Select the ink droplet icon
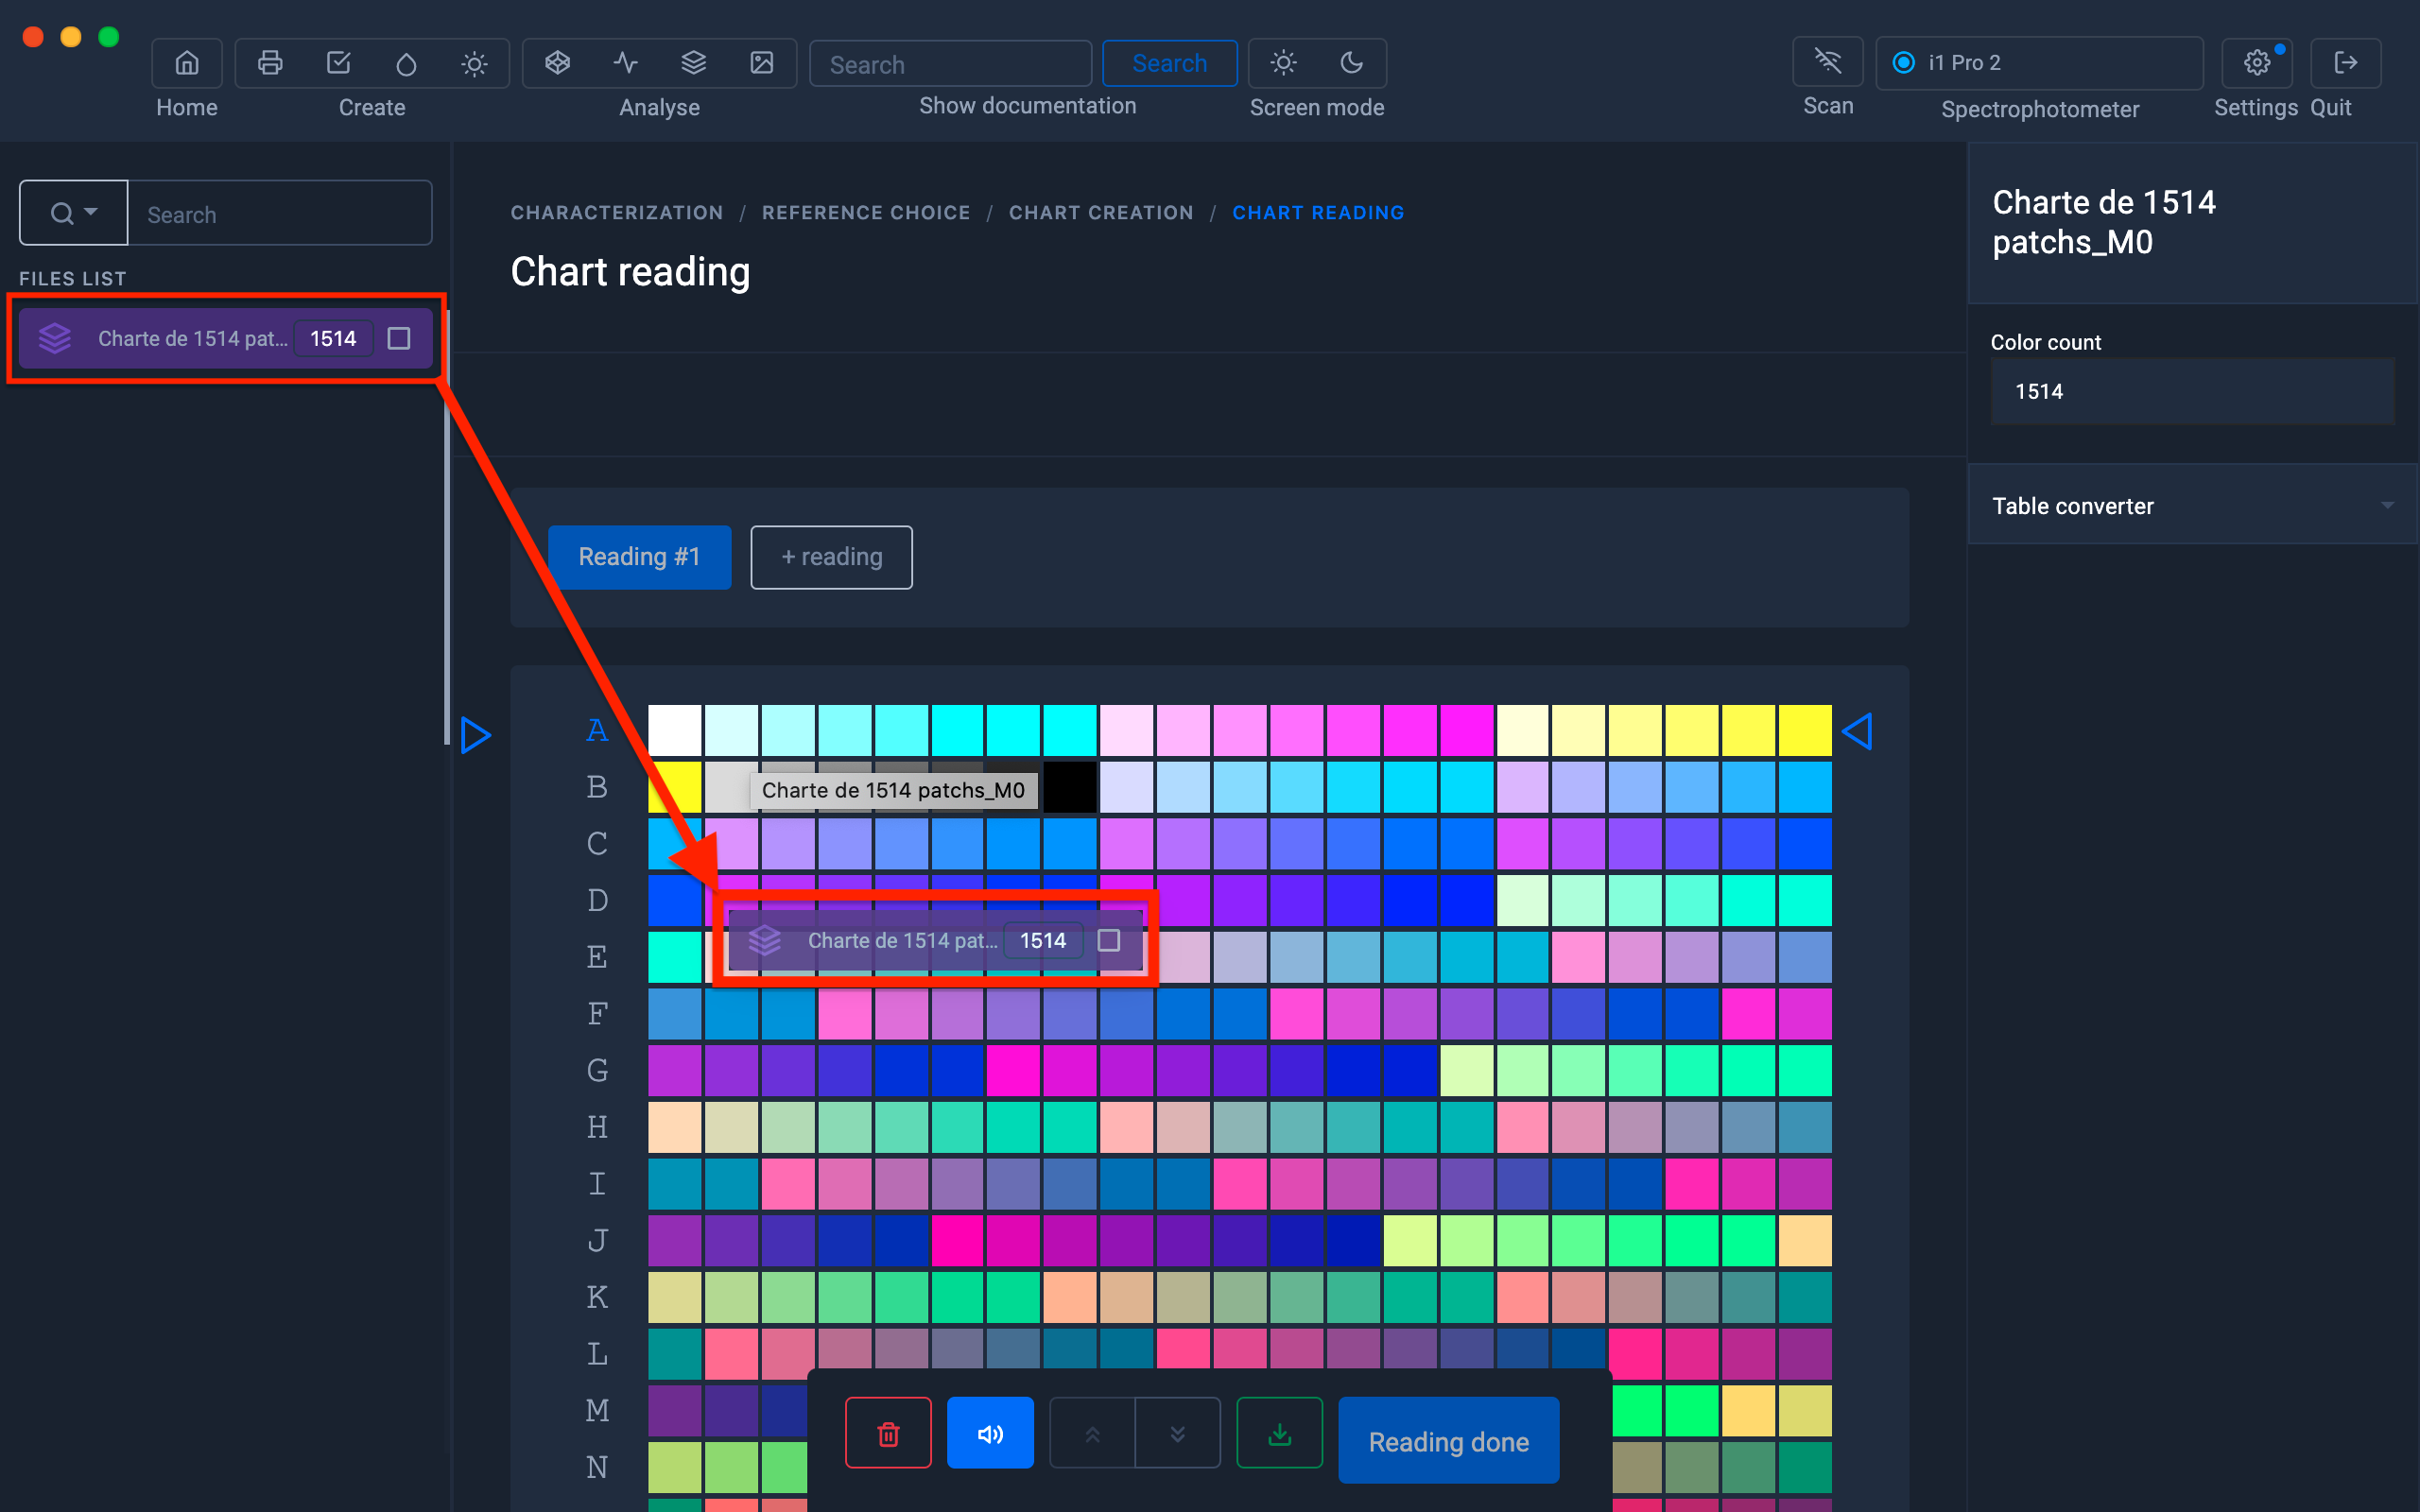Viewport: 2420px width, 1512px height. point(406,63)
